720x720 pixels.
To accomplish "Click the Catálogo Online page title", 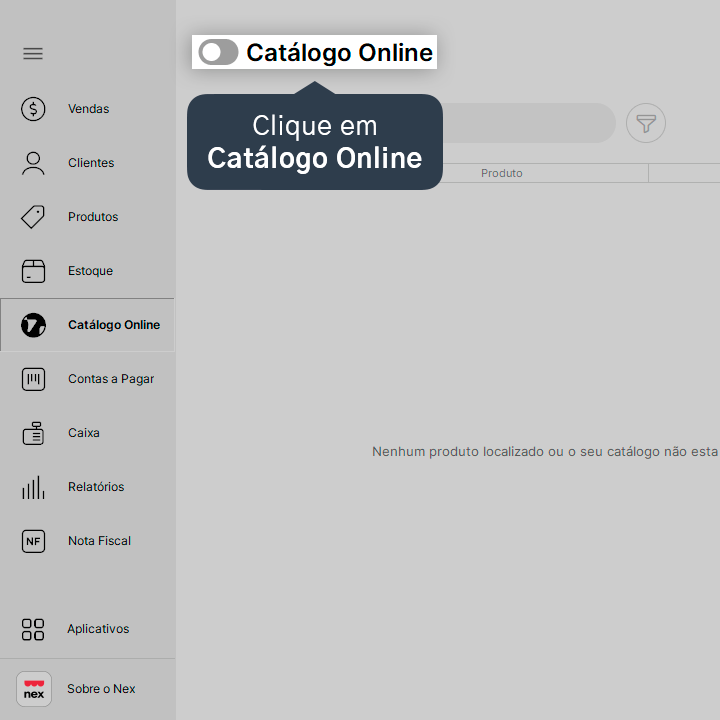I will click(x=340, y=52).
